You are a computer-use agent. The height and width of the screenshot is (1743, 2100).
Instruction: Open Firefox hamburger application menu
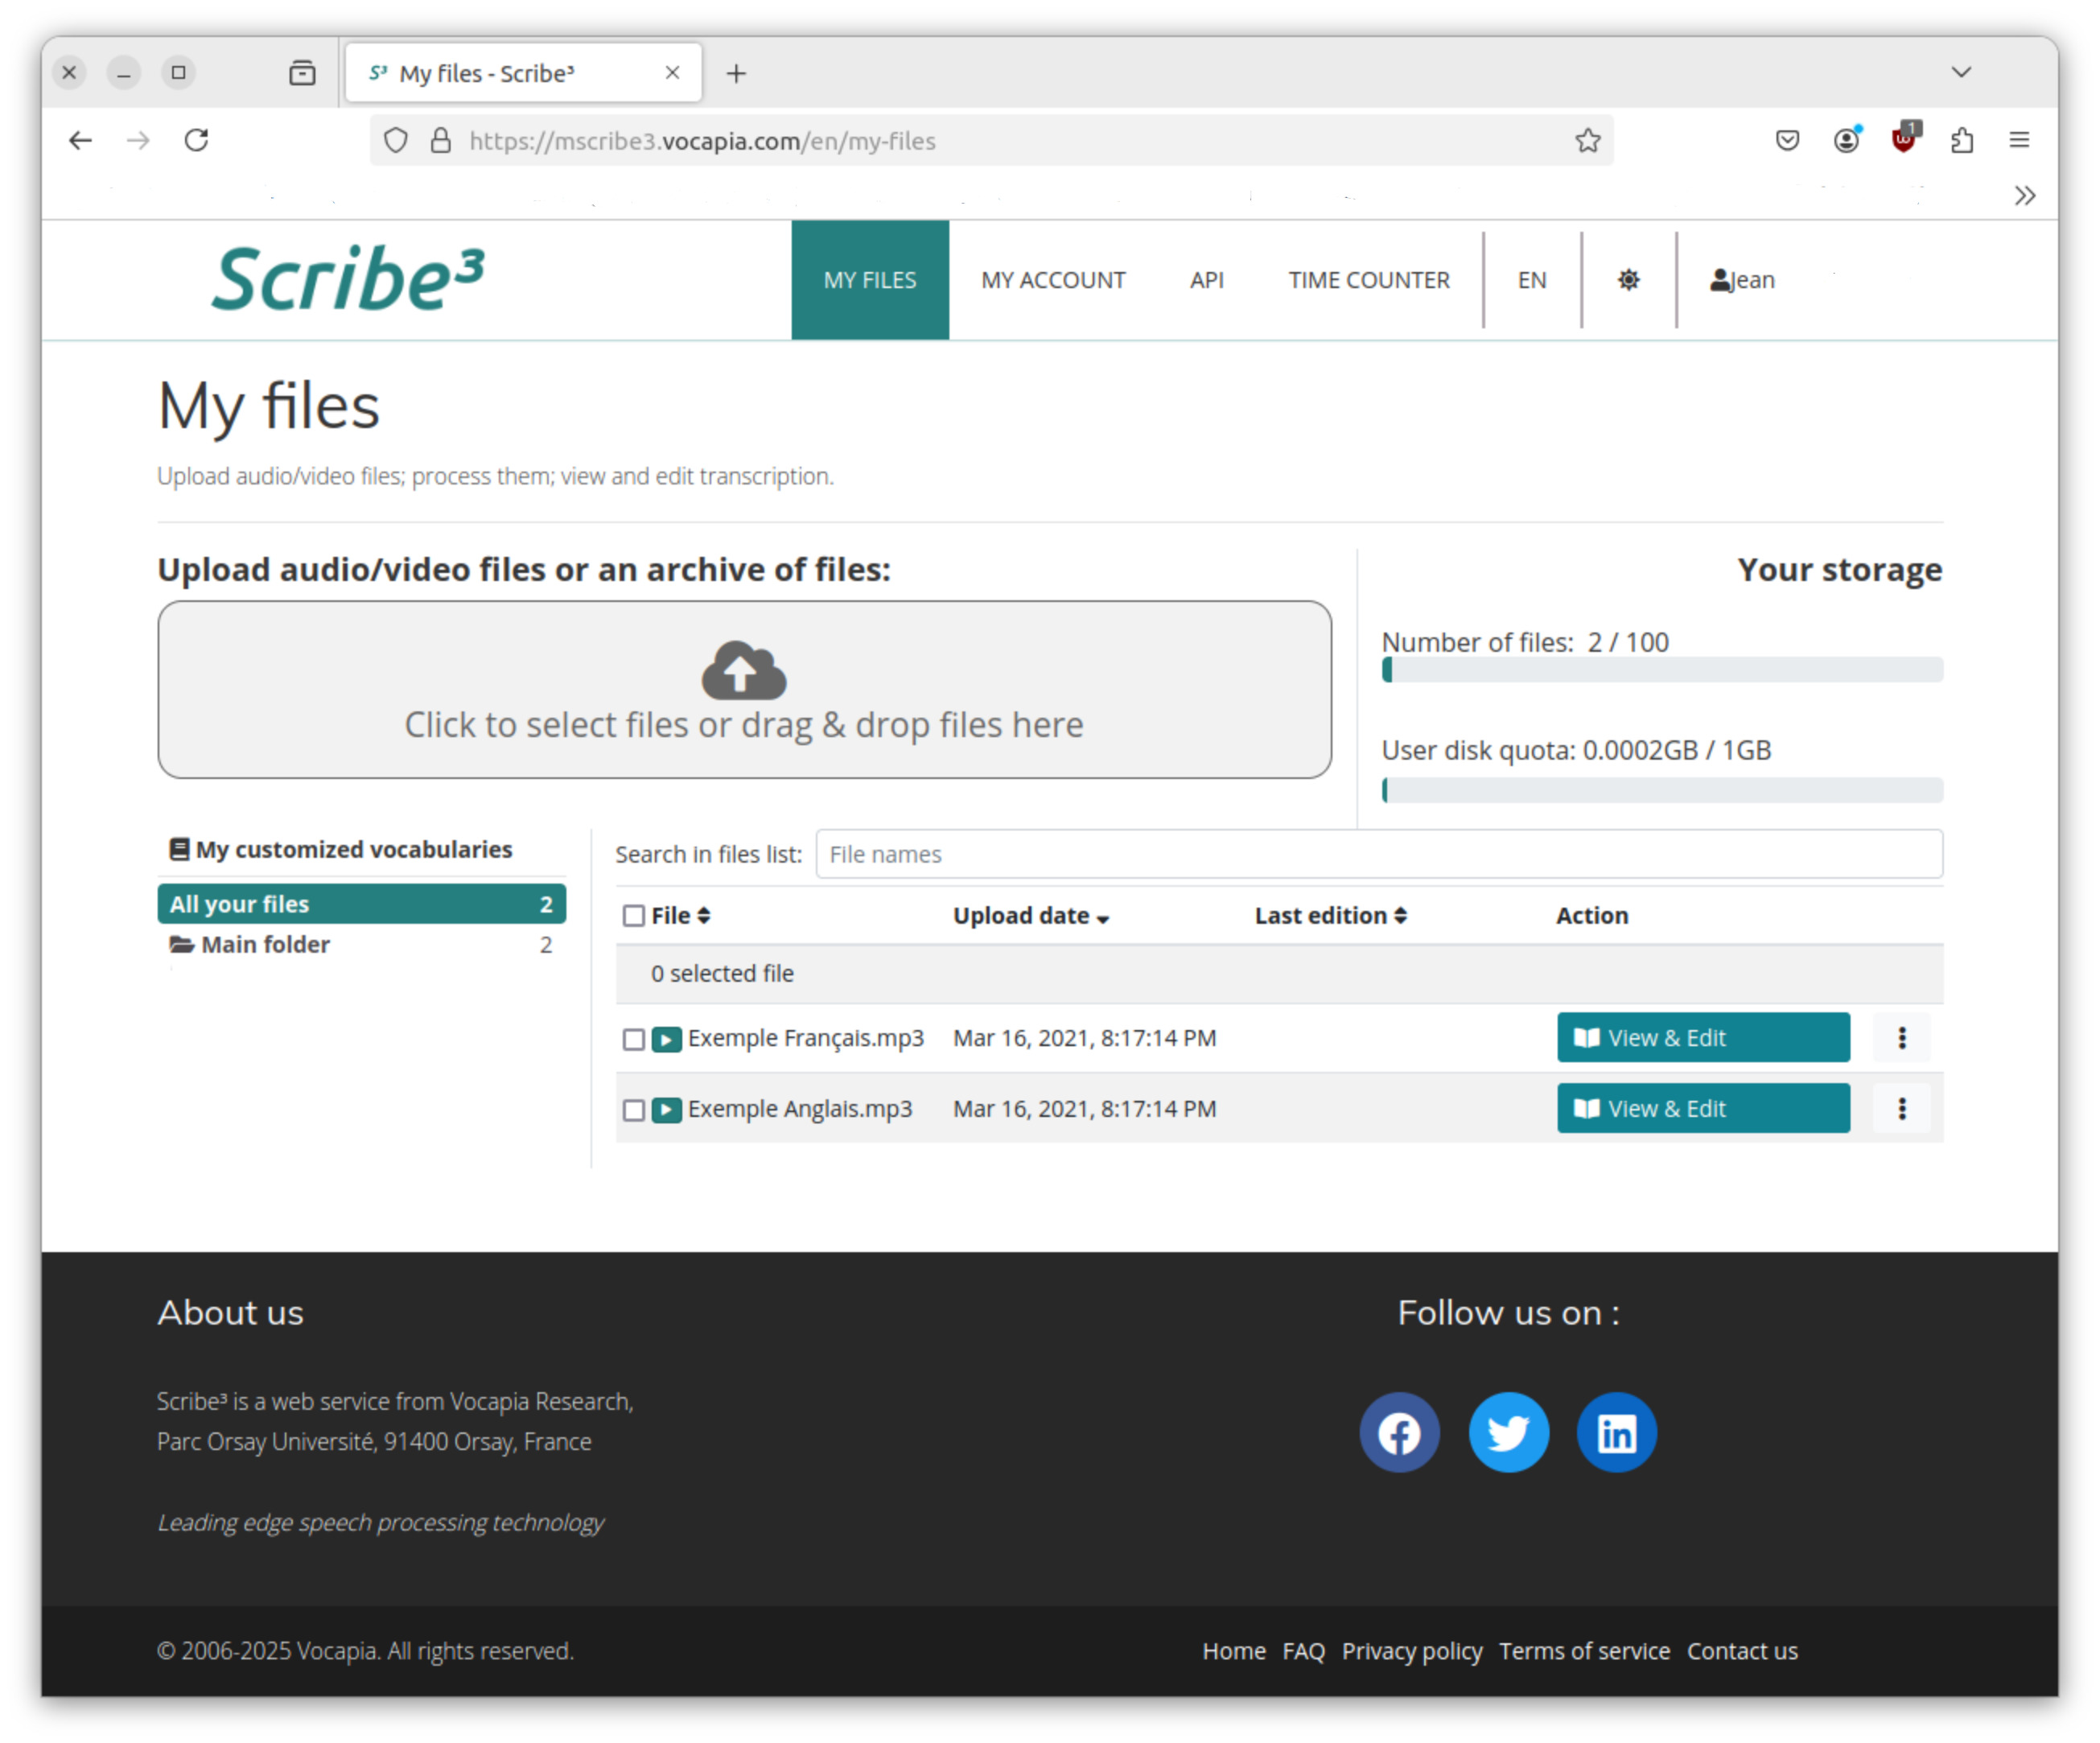(x=2019, y=140)
